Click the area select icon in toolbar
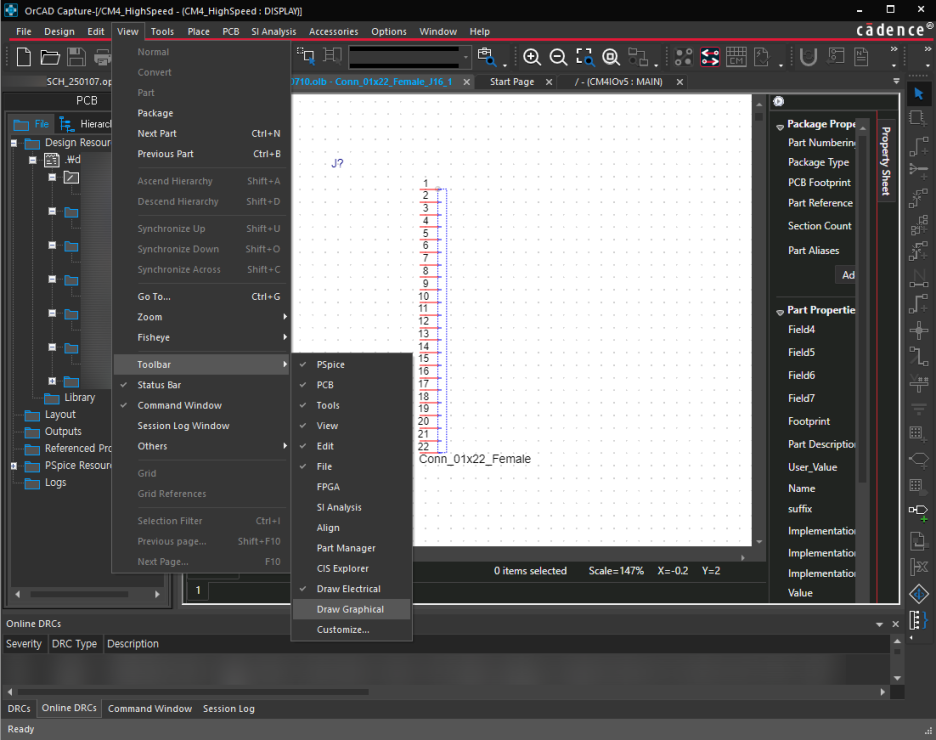This screenshot has width=936, height=740. (x=306, y=56)
